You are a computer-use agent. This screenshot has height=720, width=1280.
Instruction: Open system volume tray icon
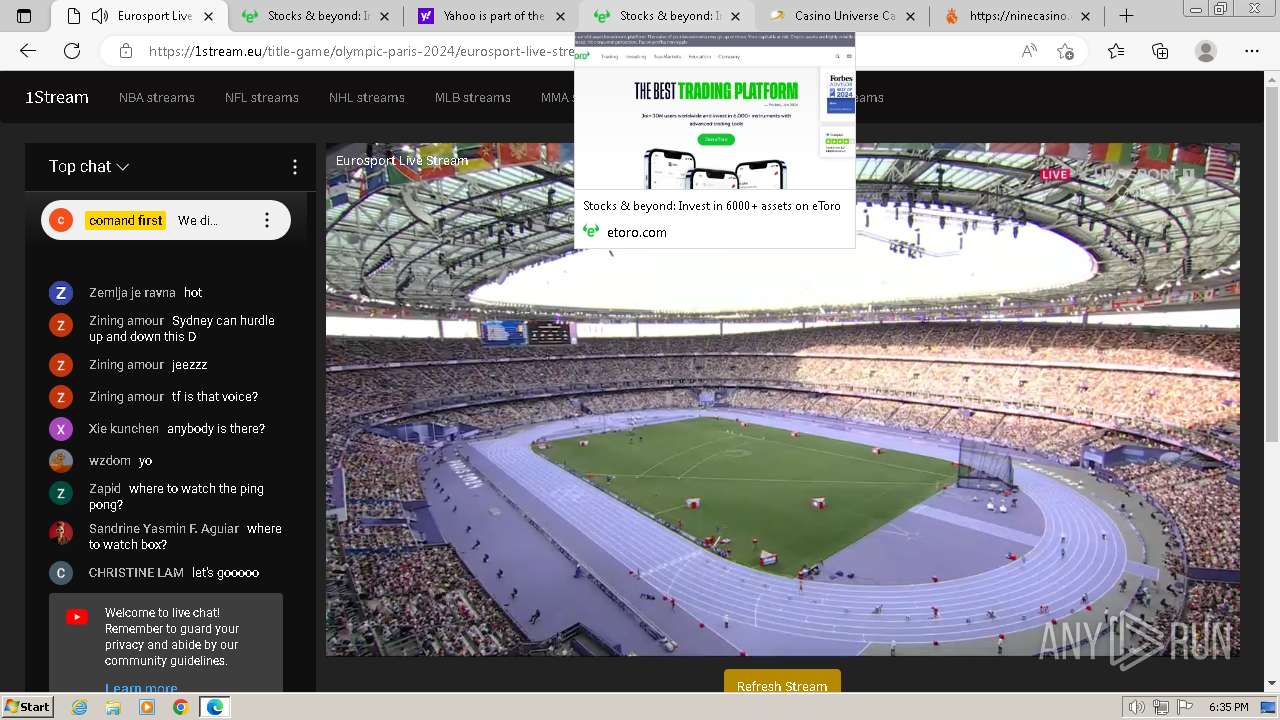tap(1137, 707)
